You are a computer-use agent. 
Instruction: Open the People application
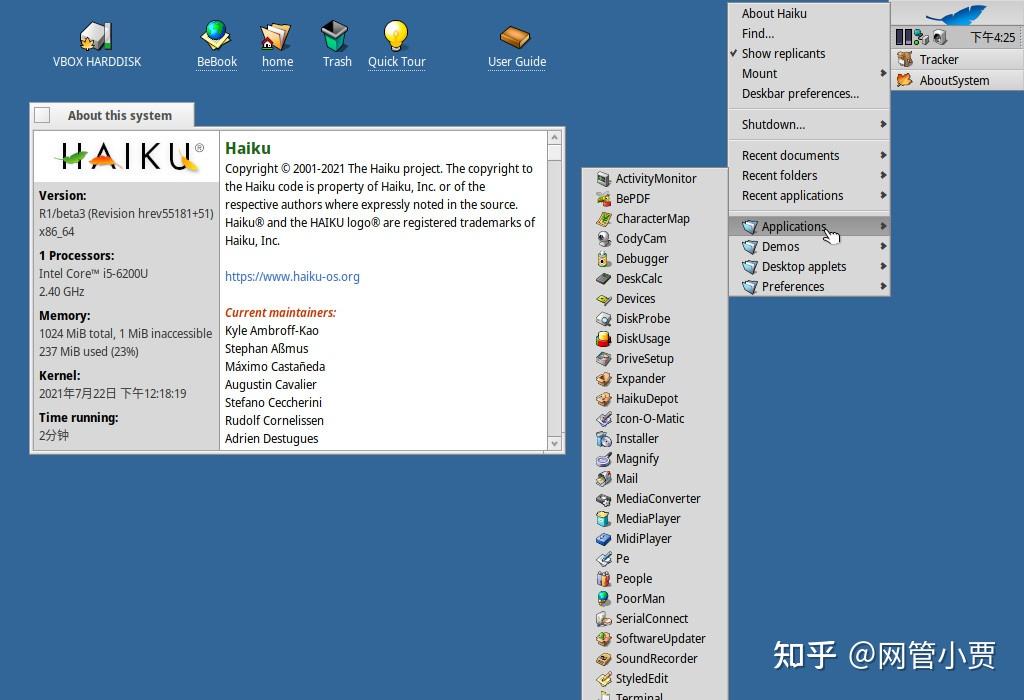(x=655, y=579)
